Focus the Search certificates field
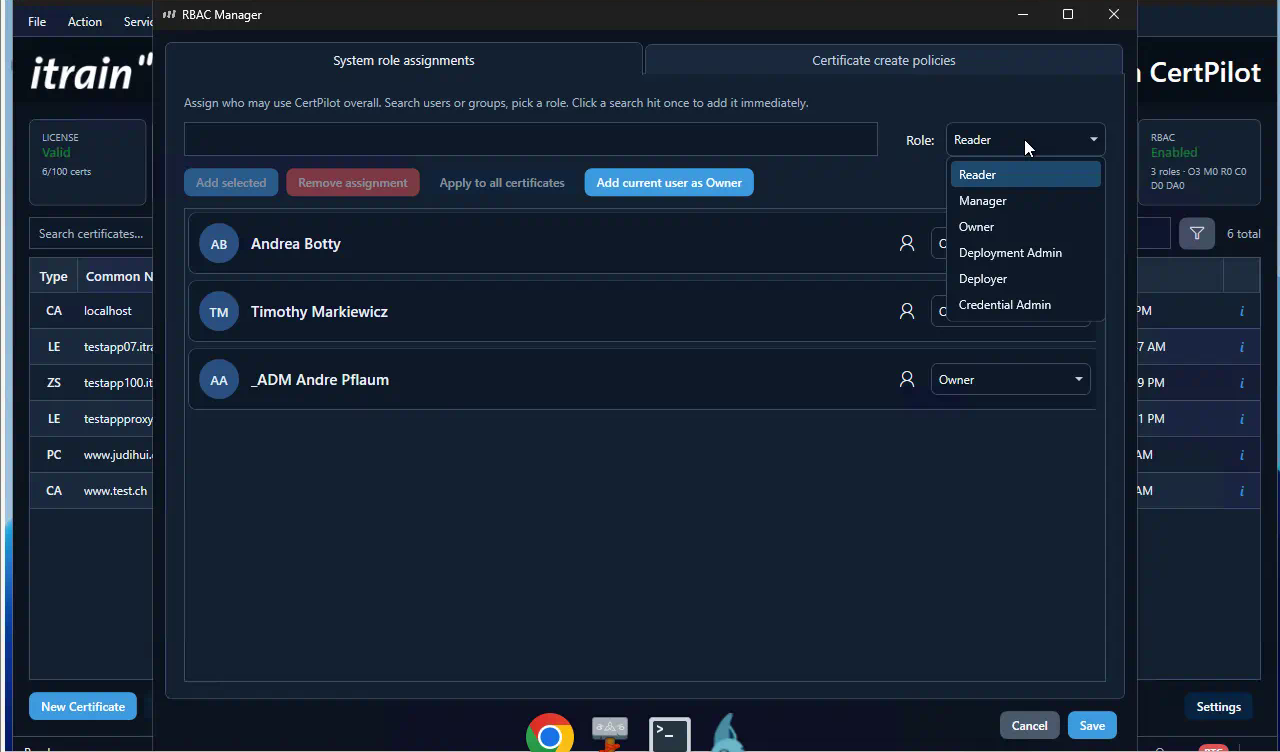Screen dimensions: 1280x752 tap(91, 233)
